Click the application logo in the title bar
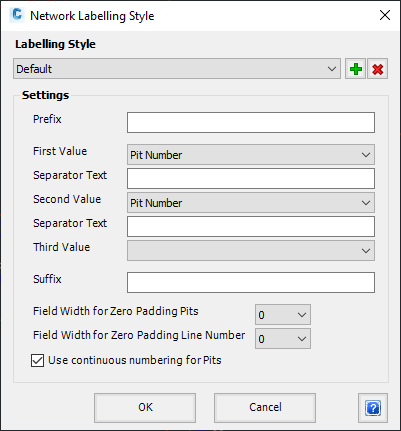Image resolution: width=401 pixels, height=431 pixels. [17, 15]
